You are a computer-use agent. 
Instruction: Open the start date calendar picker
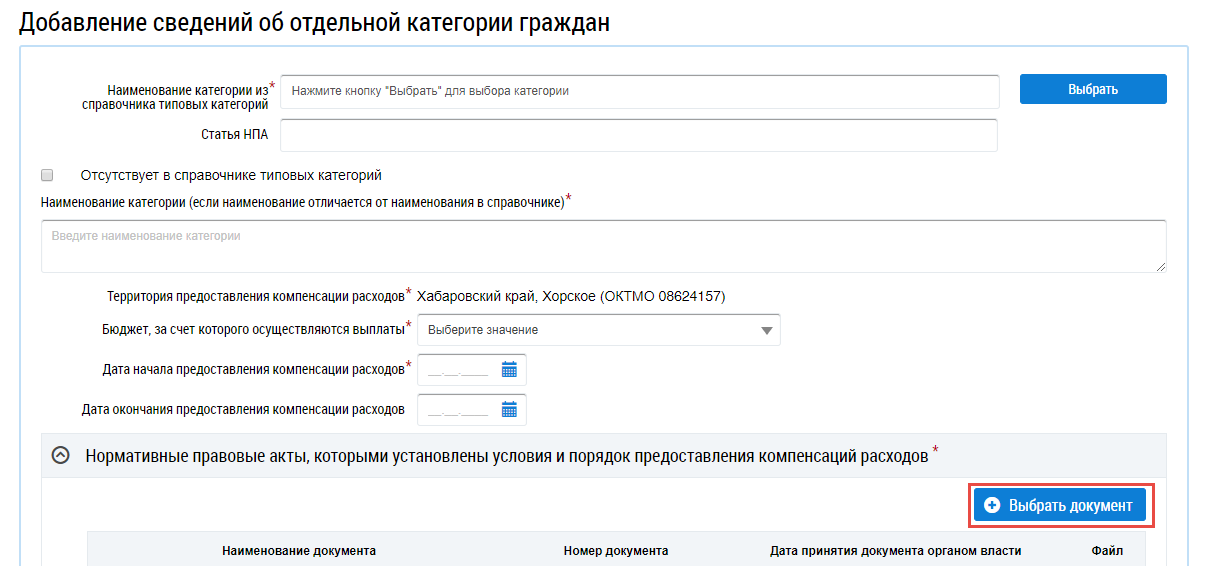[x=509, y=370]
